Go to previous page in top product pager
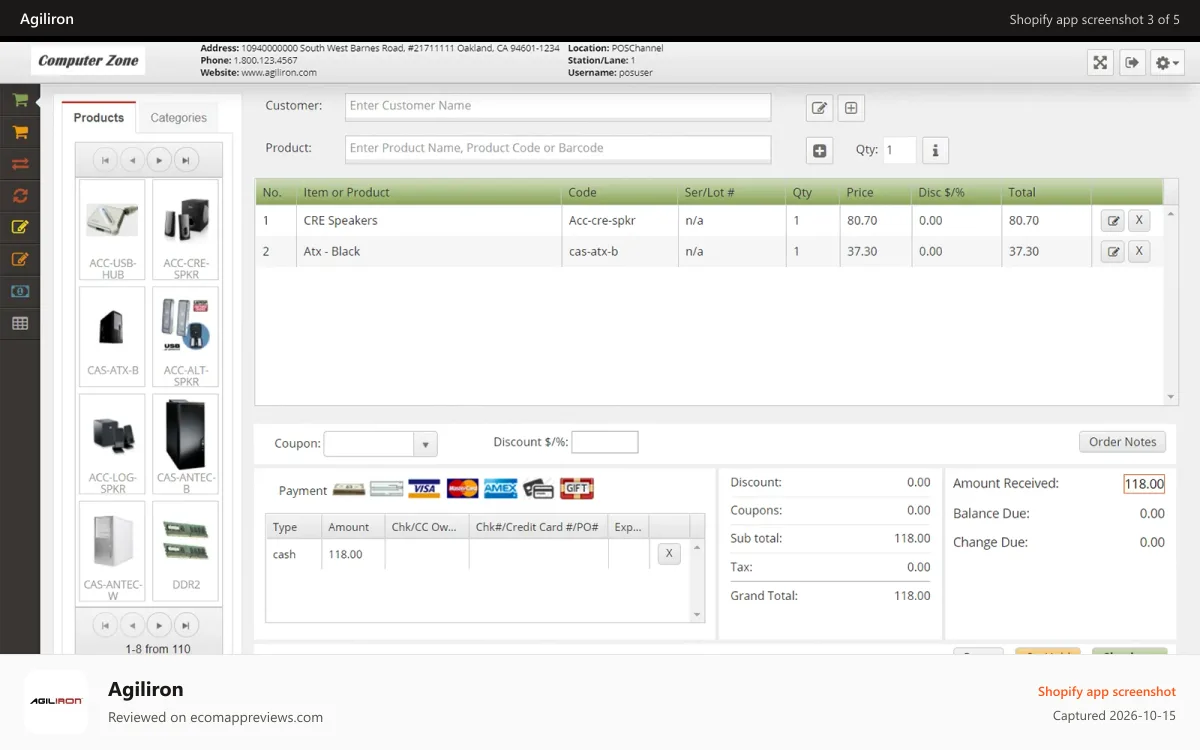 pos(132,159)
